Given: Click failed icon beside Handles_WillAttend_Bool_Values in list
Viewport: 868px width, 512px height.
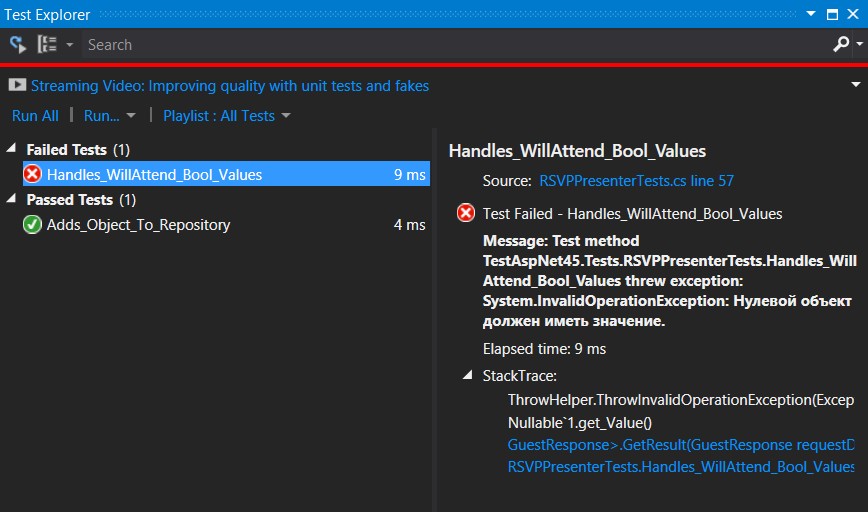Looking at the screenshot, I should pos(33,174).
